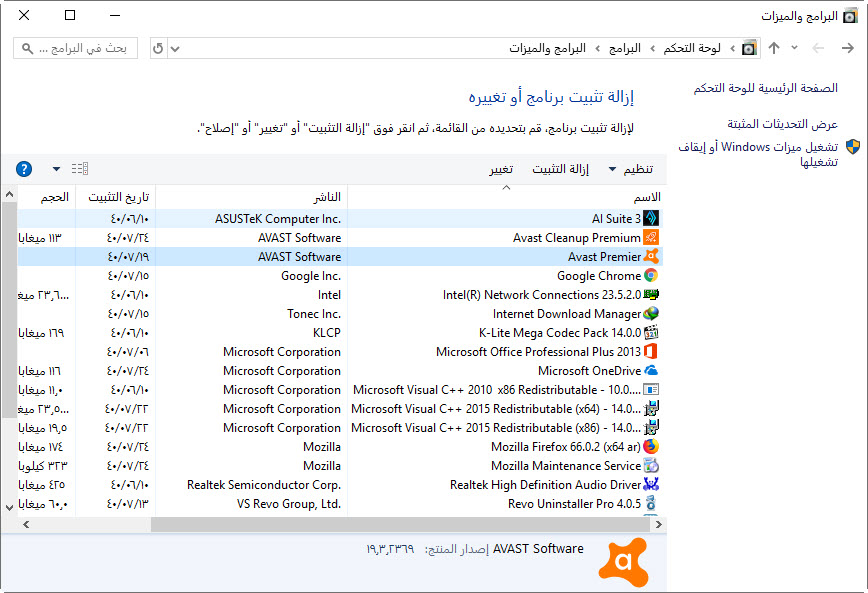Click ASUSTeK Computer Inc. publisher cell
Image resolution: width=868 pixels, height=593 pixels.
(x=277, y=219)
